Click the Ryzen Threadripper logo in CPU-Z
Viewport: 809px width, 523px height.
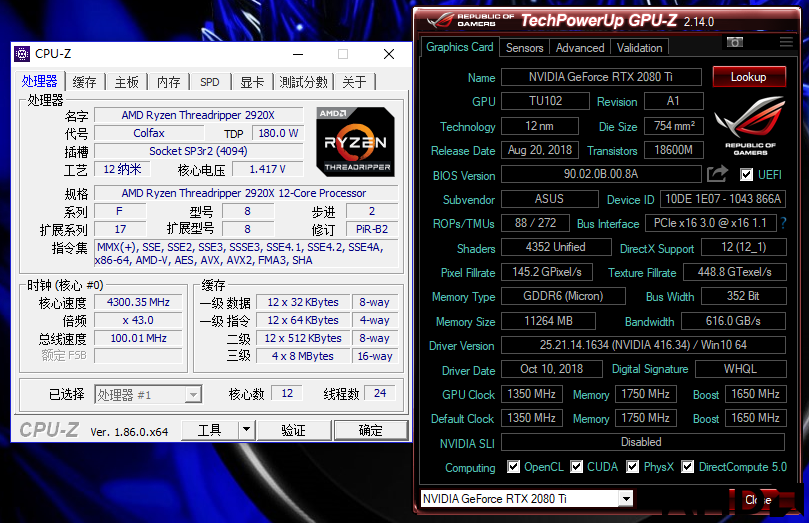[355, 142]
